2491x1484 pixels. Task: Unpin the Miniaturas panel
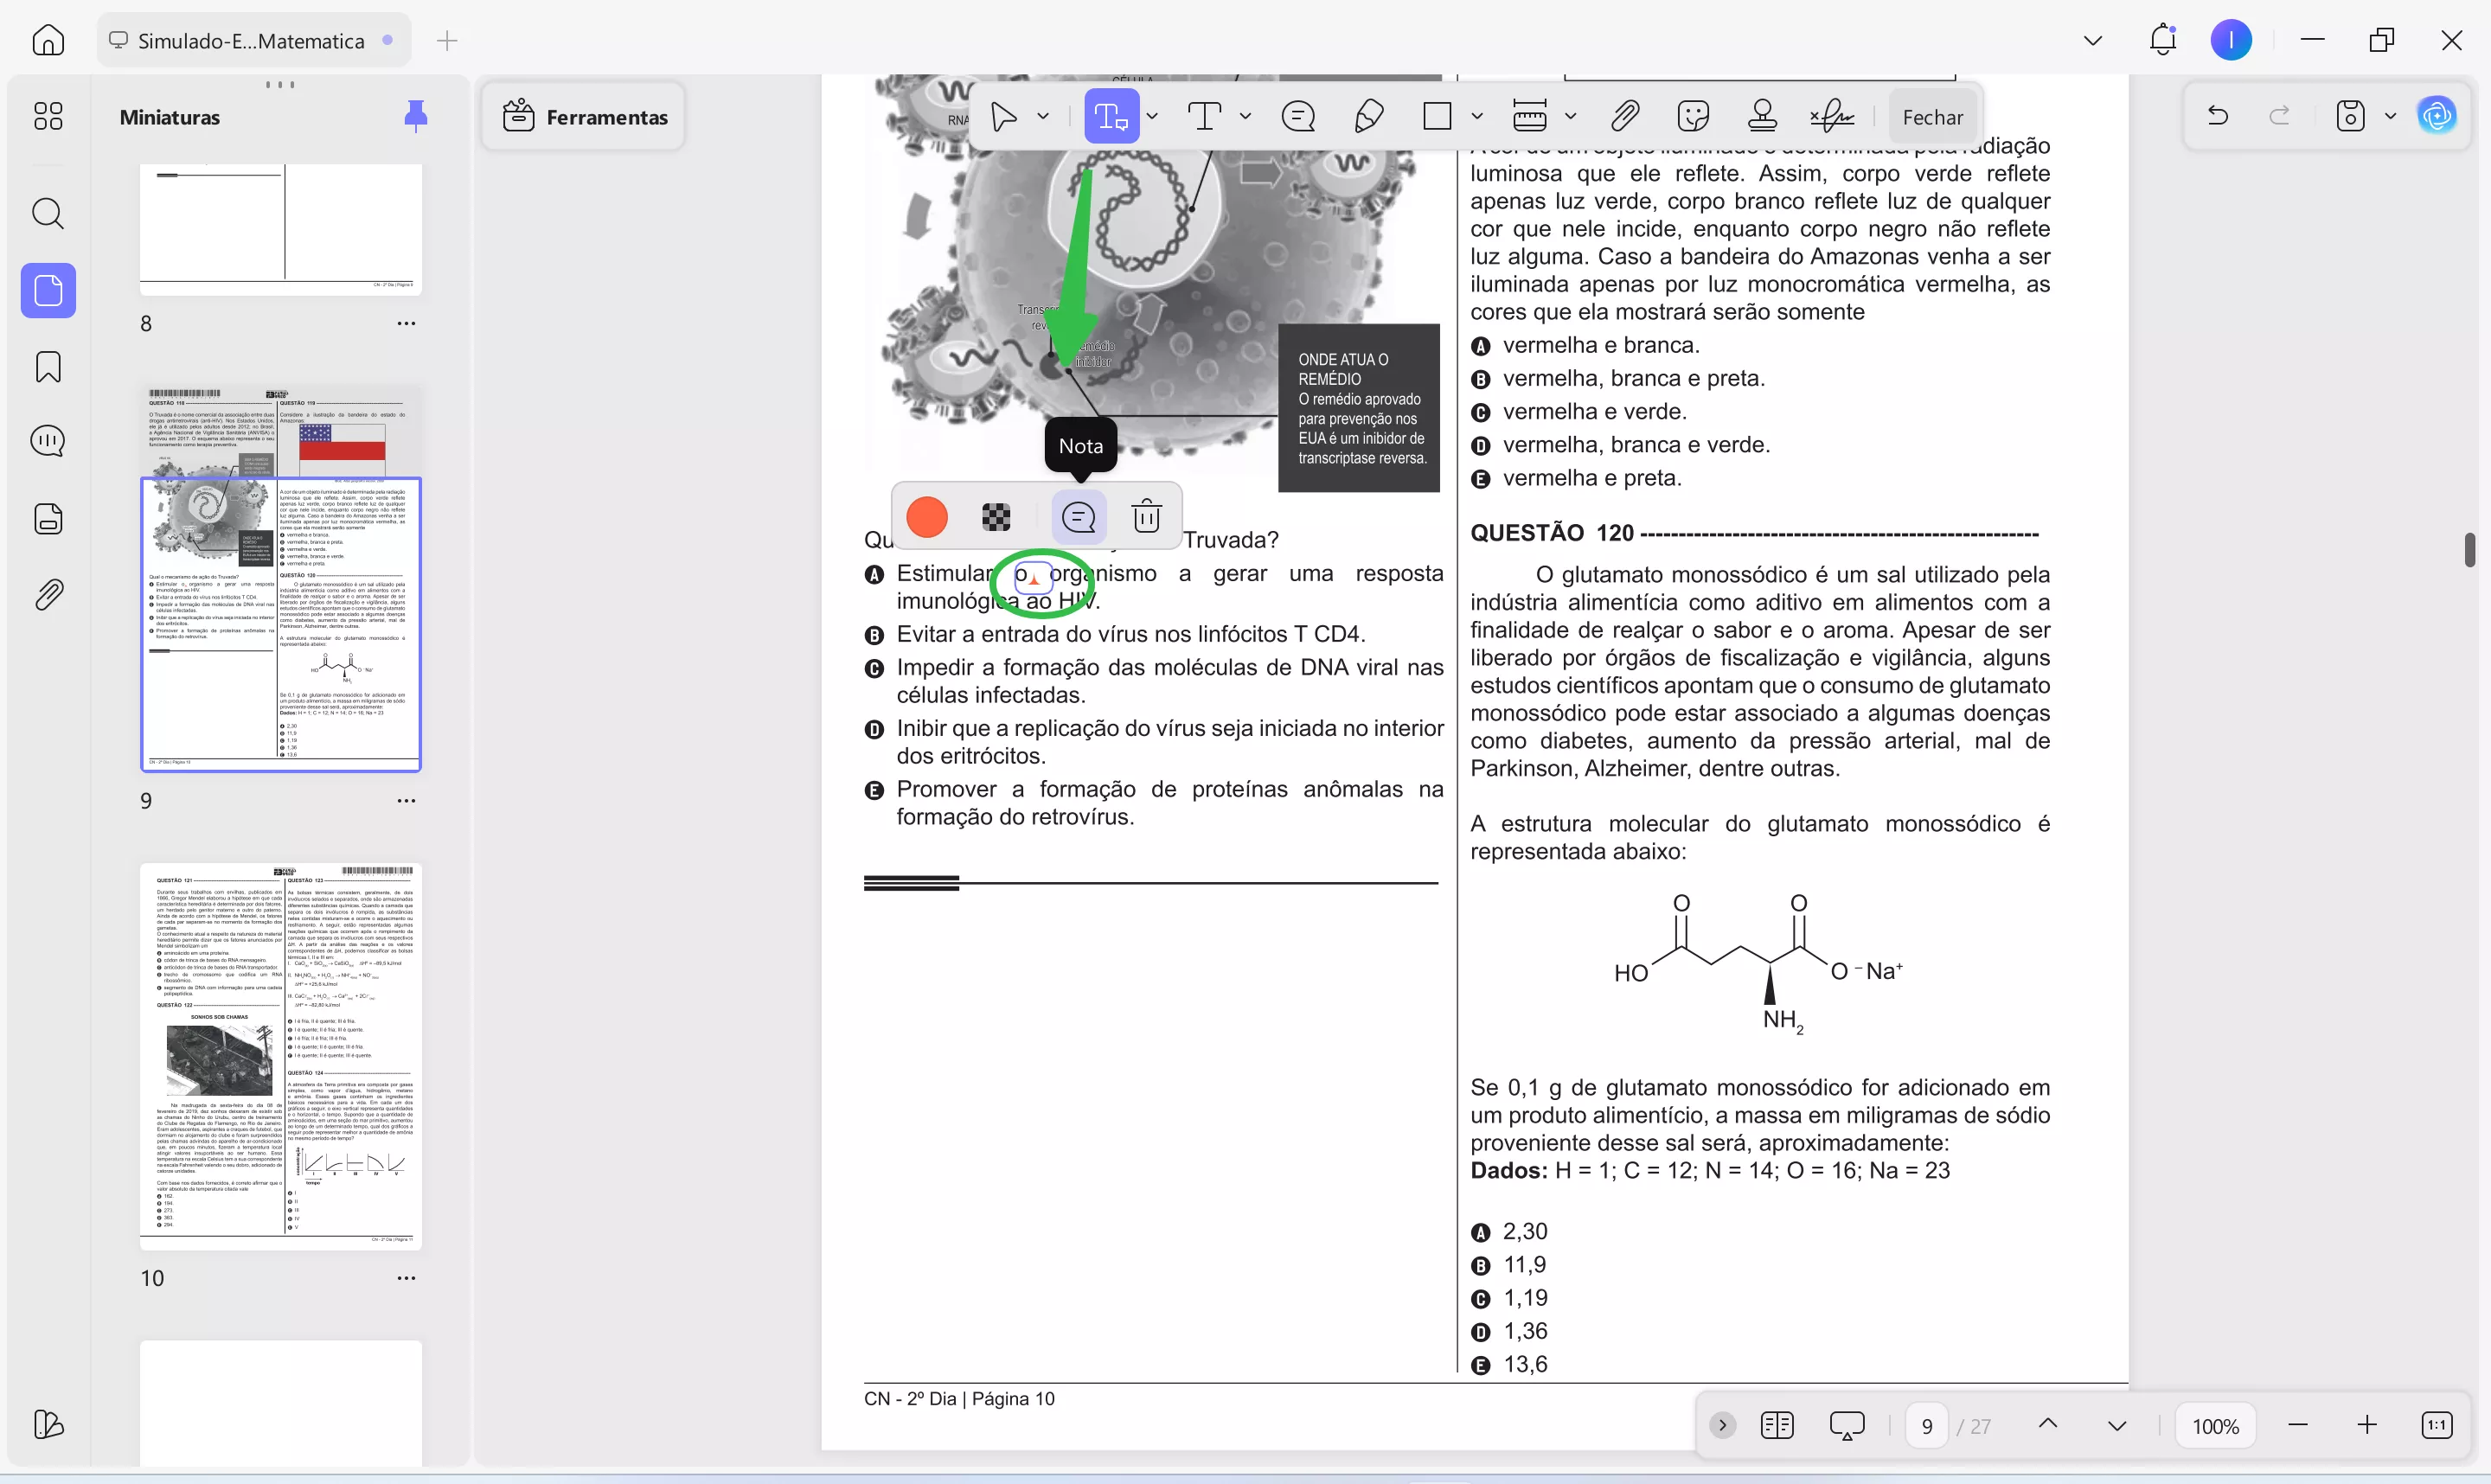415,117
